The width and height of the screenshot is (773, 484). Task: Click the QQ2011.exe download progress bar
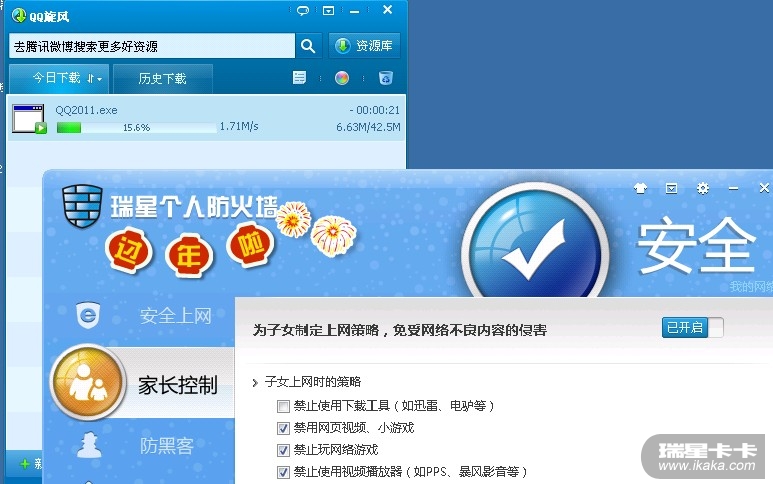(137, 128)
